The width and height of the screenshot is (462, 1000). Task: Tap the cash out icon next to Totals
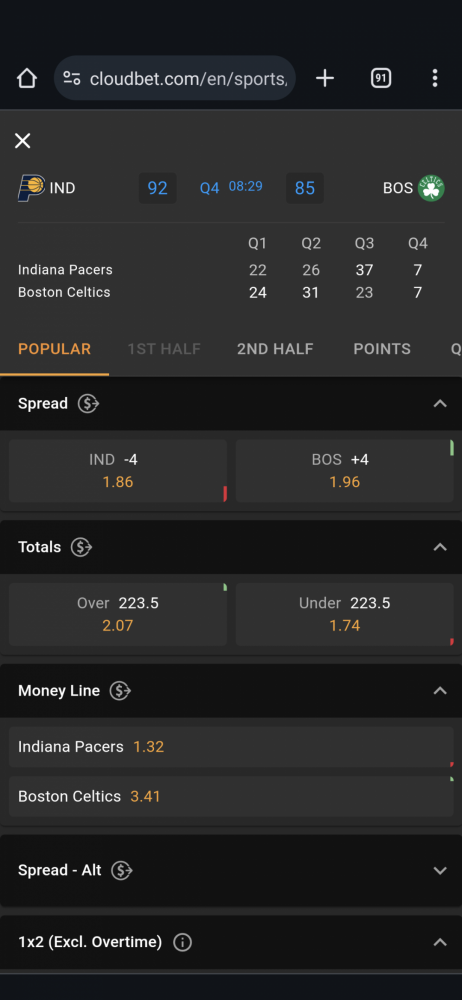(x=81, y=547)
